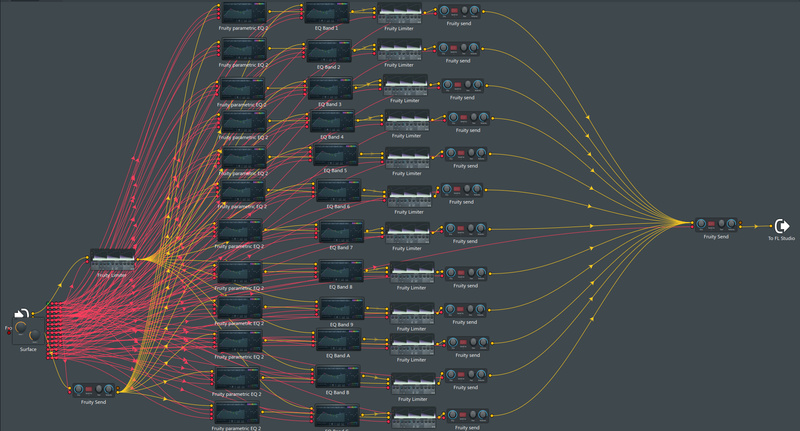Viewport: 800px width, 431px height.
Task: Select the From FL Studio input node icon
Action: (x=21, y=313)
